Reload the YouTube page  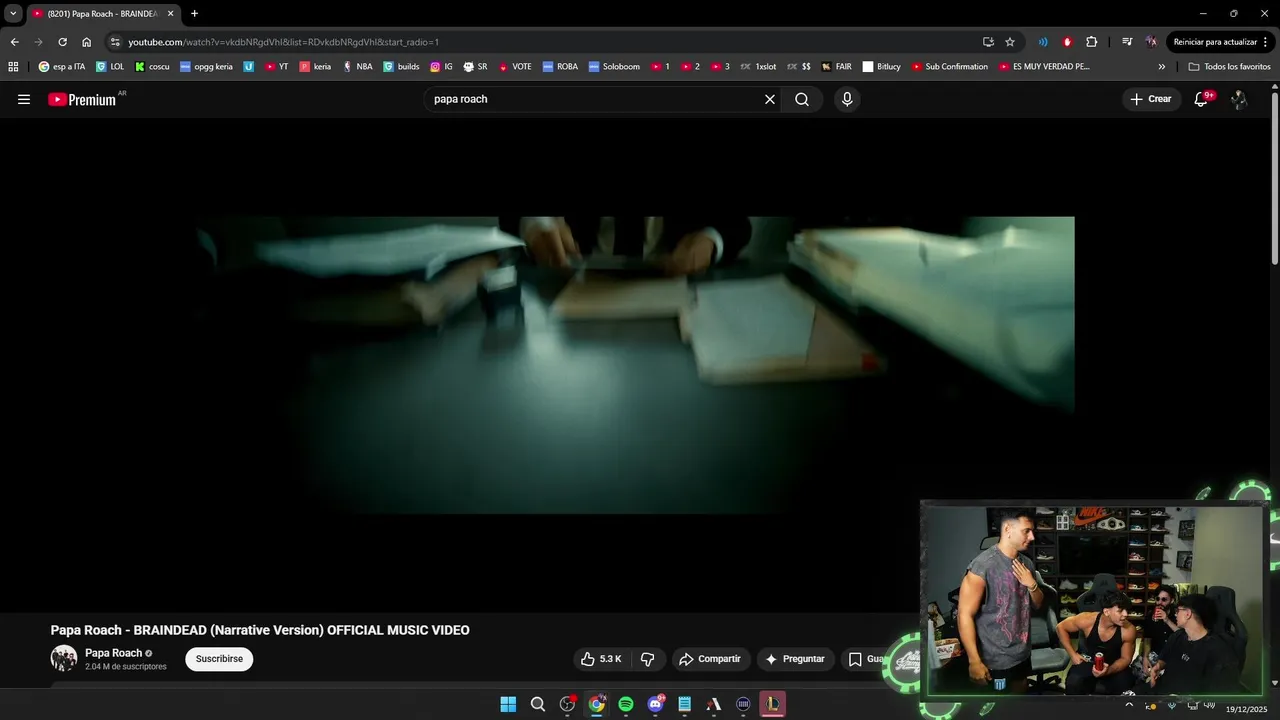click(x=62, y=42)
